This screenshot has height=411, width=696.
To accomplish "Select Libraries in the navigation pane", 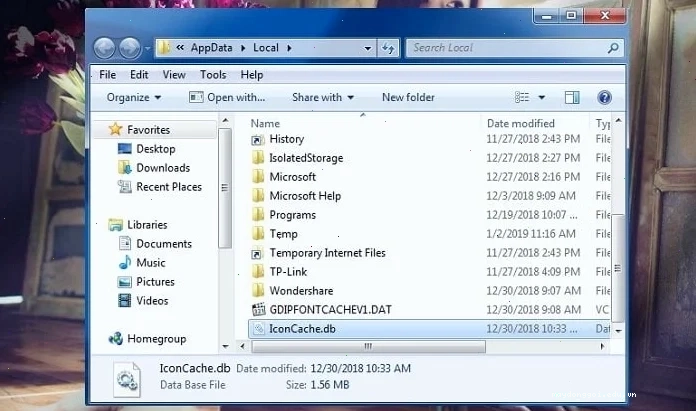I will pos(147,225).
